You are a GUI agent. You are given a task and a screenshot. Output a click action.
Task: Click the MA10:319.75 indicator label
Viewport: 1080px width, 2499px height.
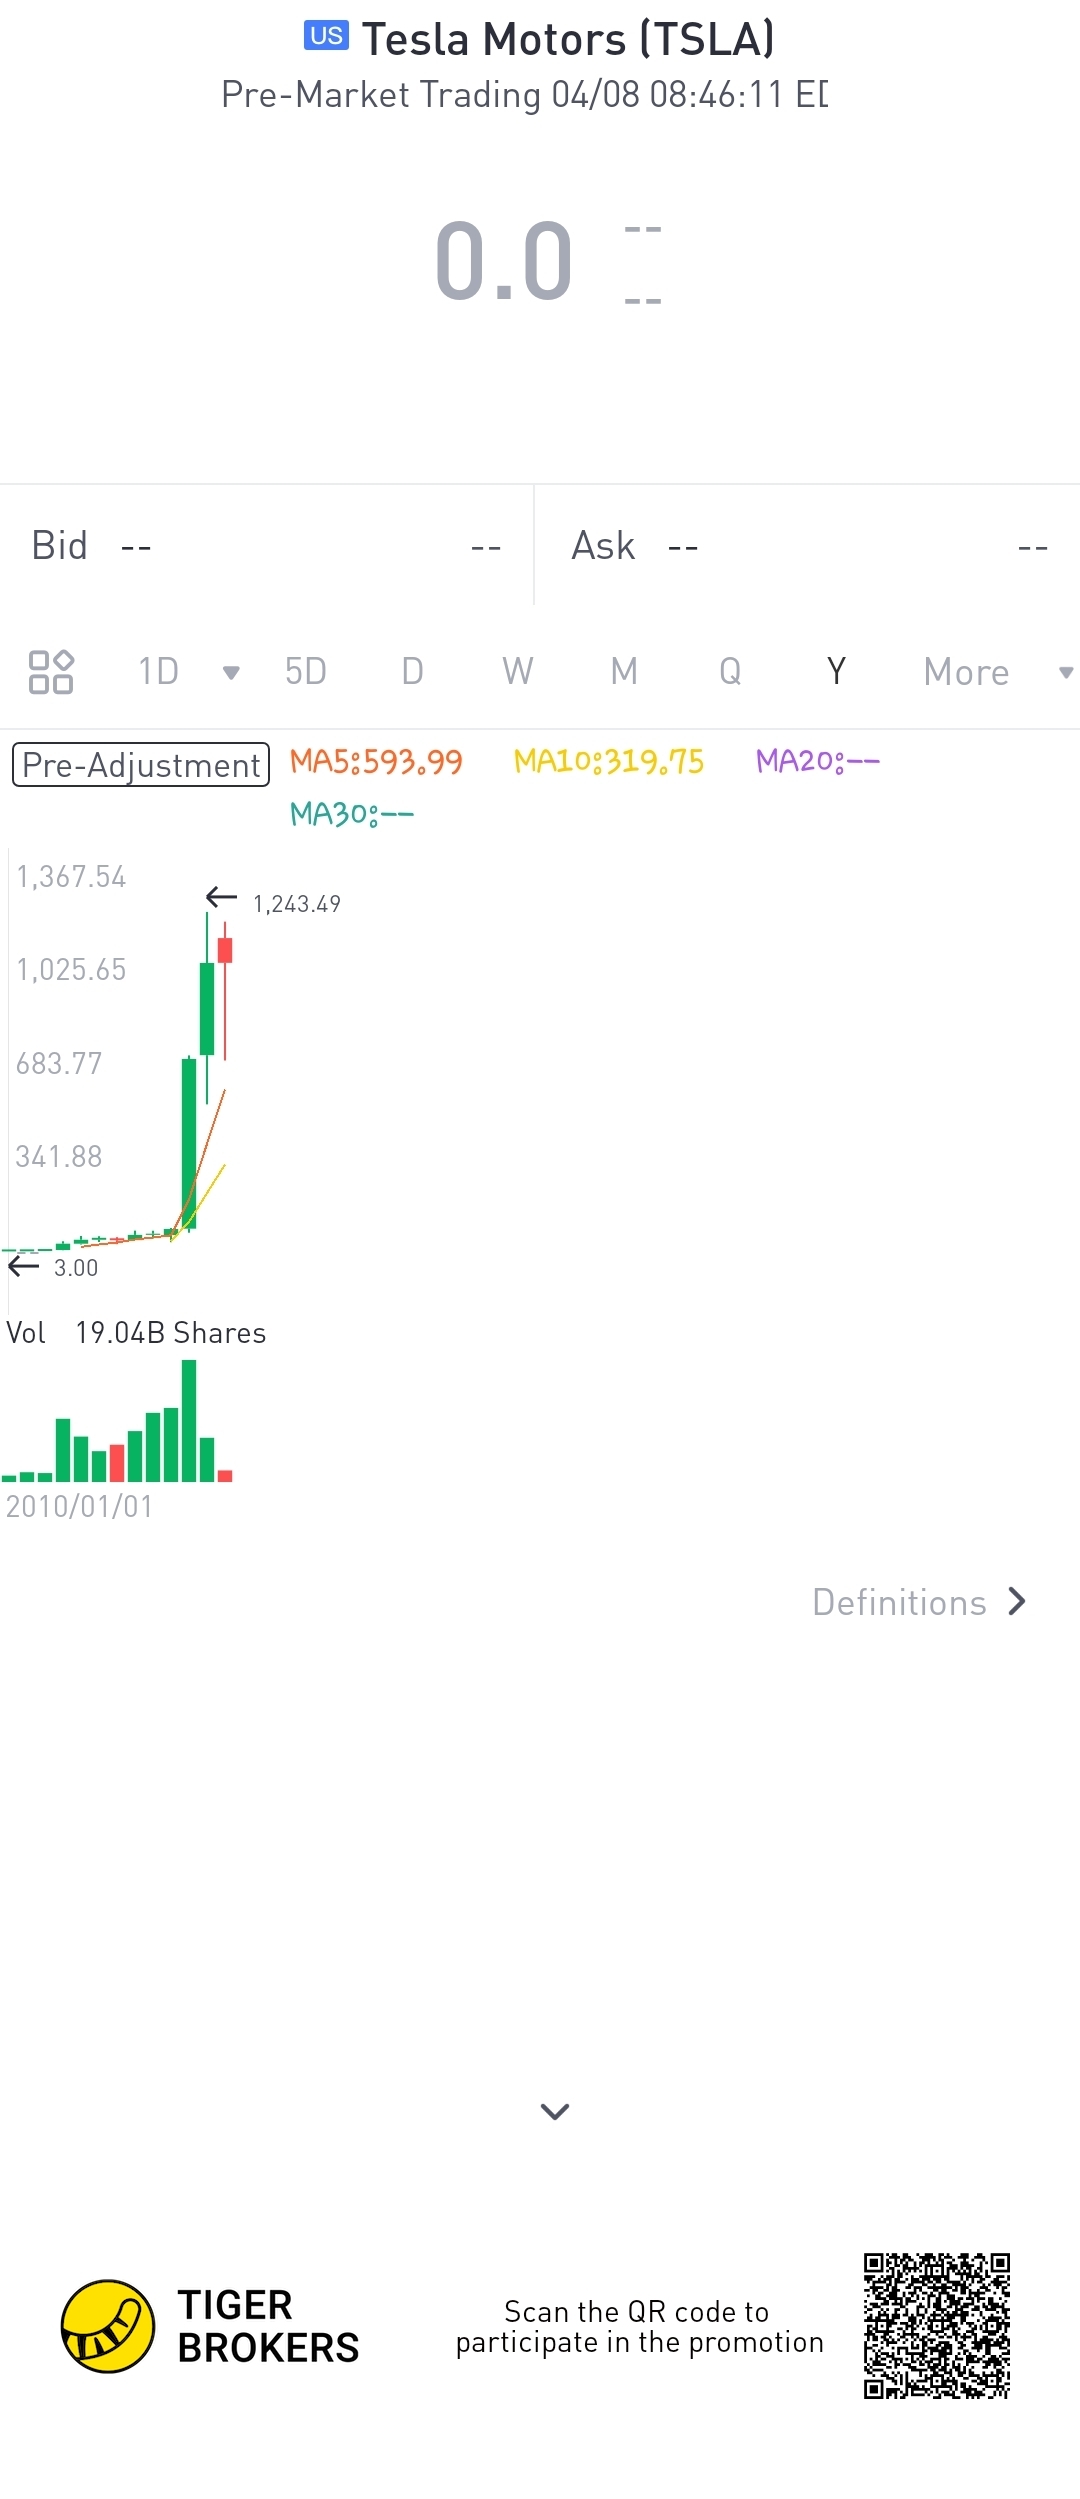pos(609,762)
